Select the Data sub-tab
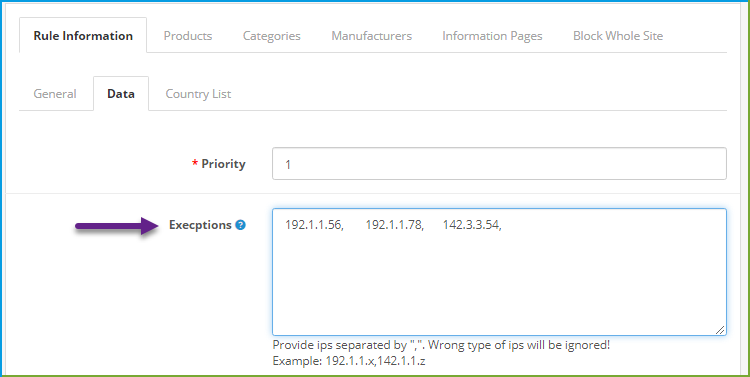The width and height of the screenshot is (750, 377). click(121, 94)
